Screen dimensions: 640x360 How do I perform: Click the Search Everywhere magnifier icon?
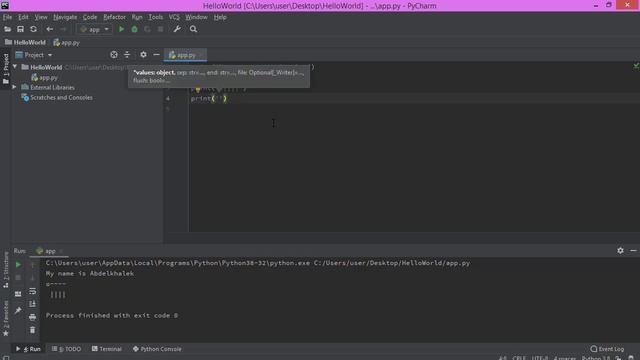point(193,29)
